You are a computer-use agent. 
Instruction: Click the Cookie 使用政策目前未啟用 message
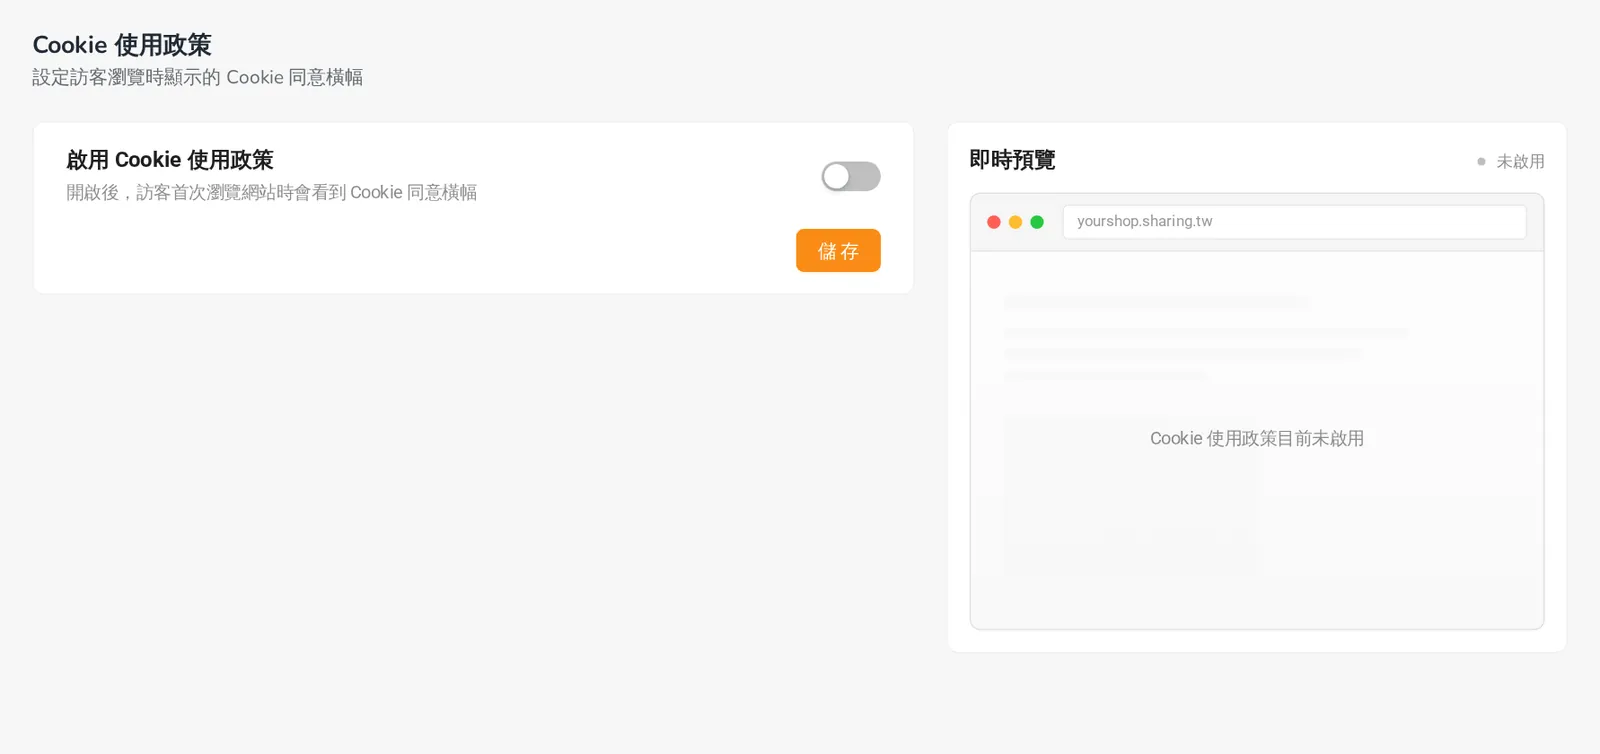click(x=1257, y=438)
